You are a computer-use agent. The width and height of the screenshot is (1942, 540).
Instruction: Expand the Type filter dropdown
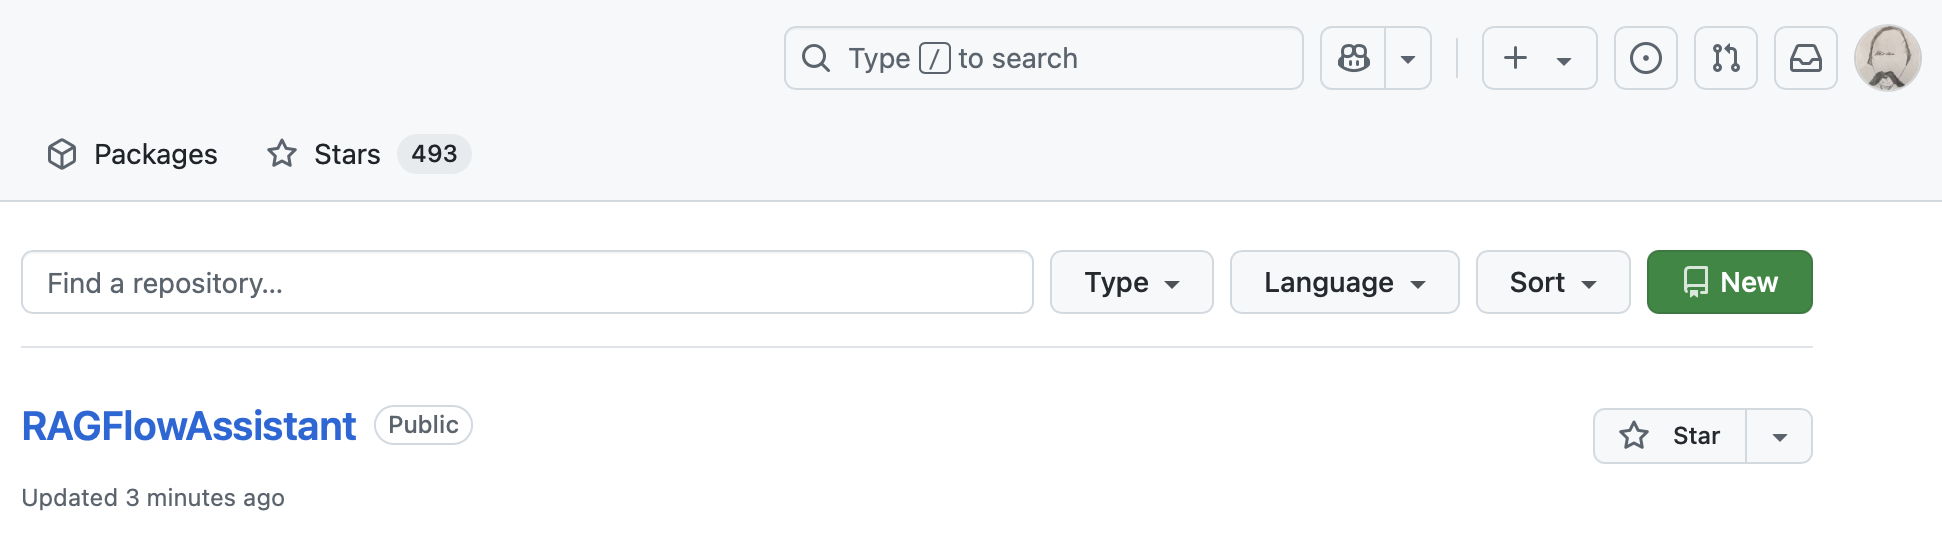click(1131, 283)
